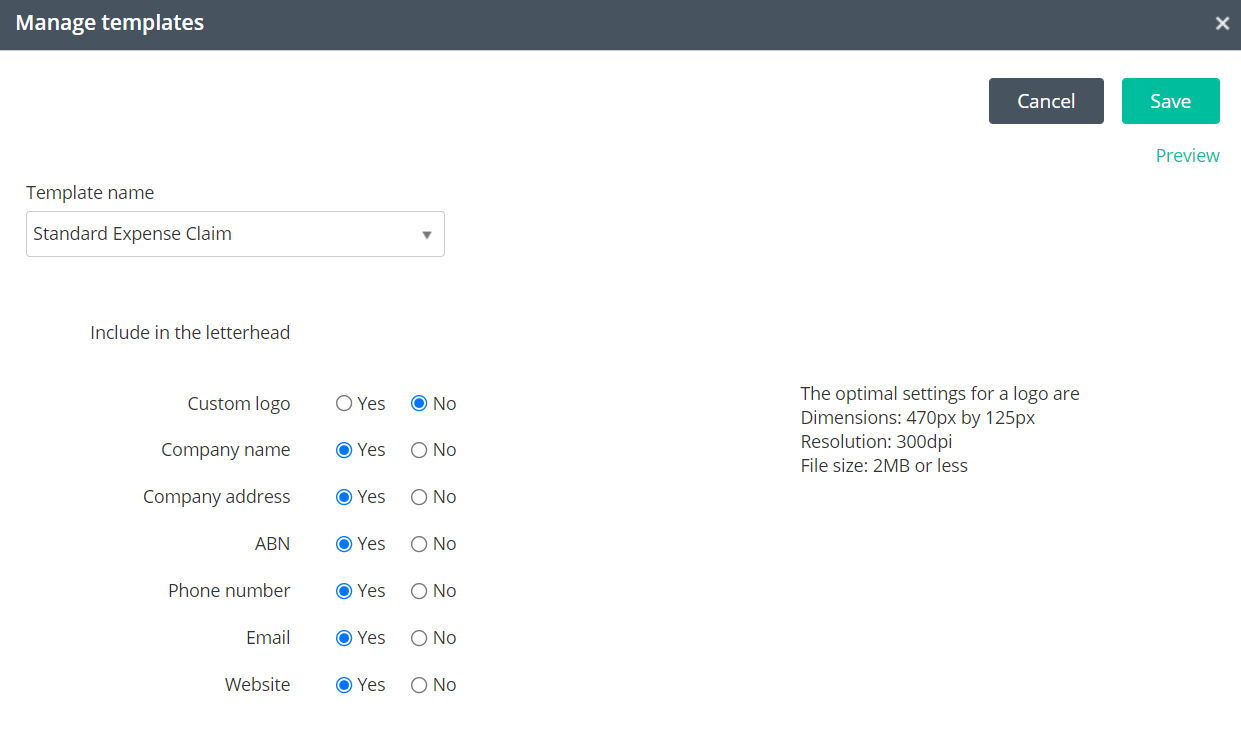Click the 'Manage templates' title text

click(x=110, y=22)
